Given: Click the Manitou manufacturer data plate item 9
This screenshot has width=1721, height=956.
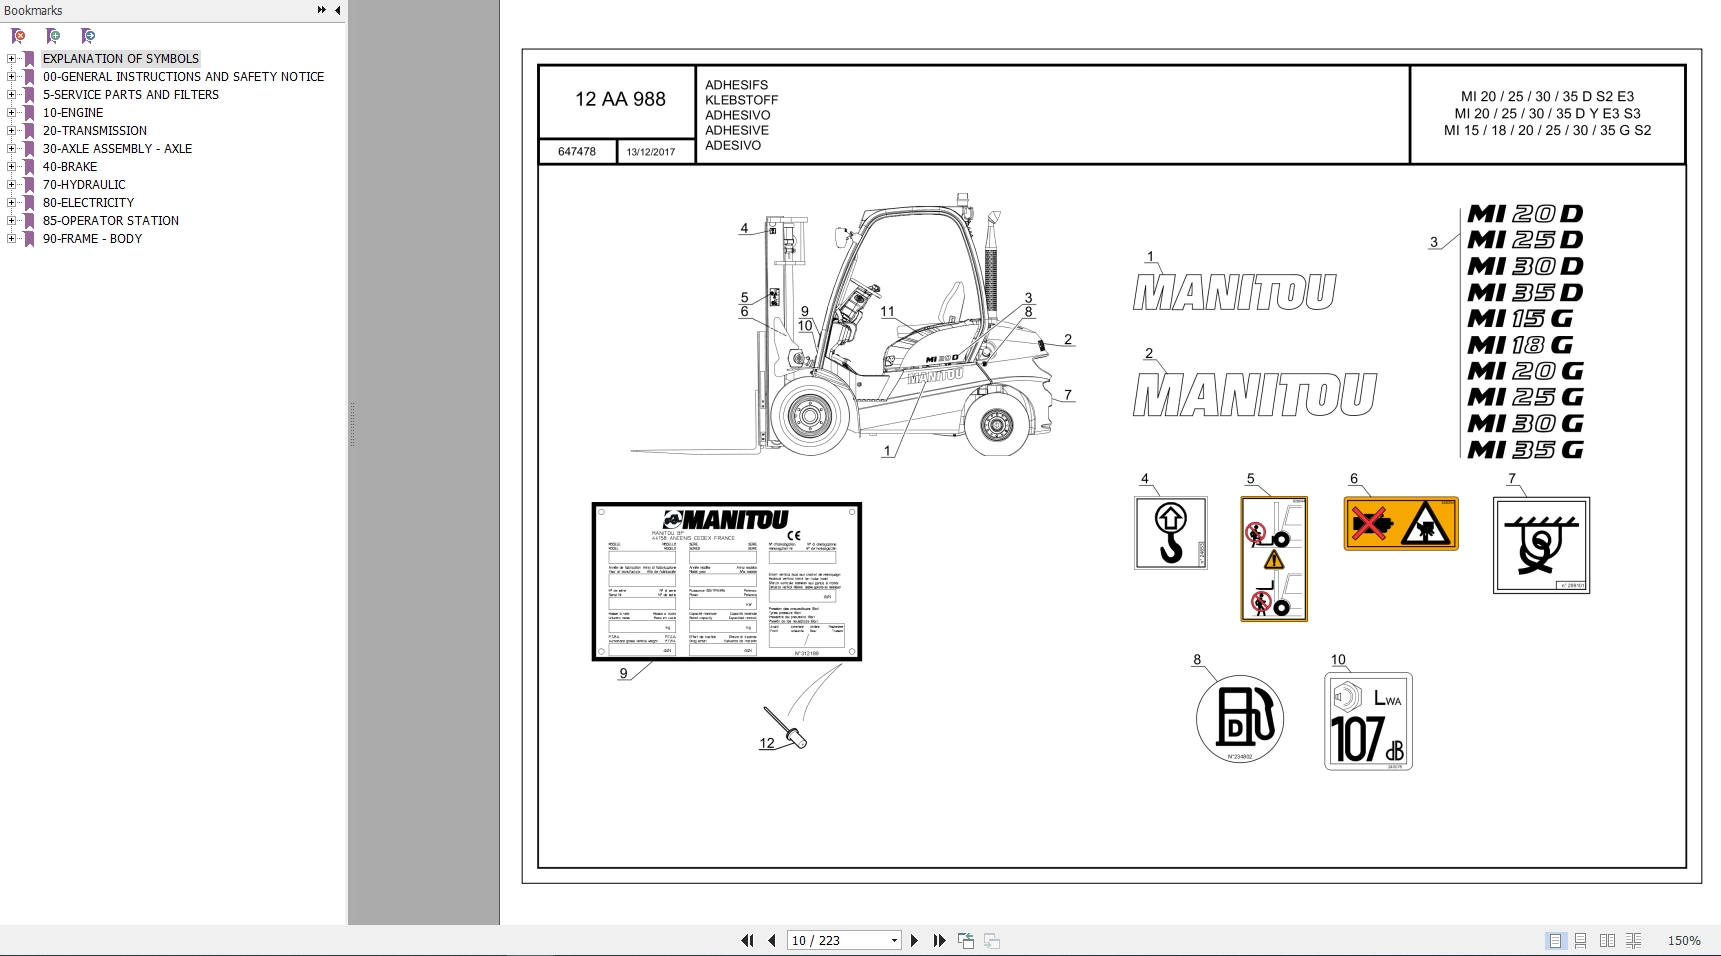Looking at the screenshot, I should 727,581.
